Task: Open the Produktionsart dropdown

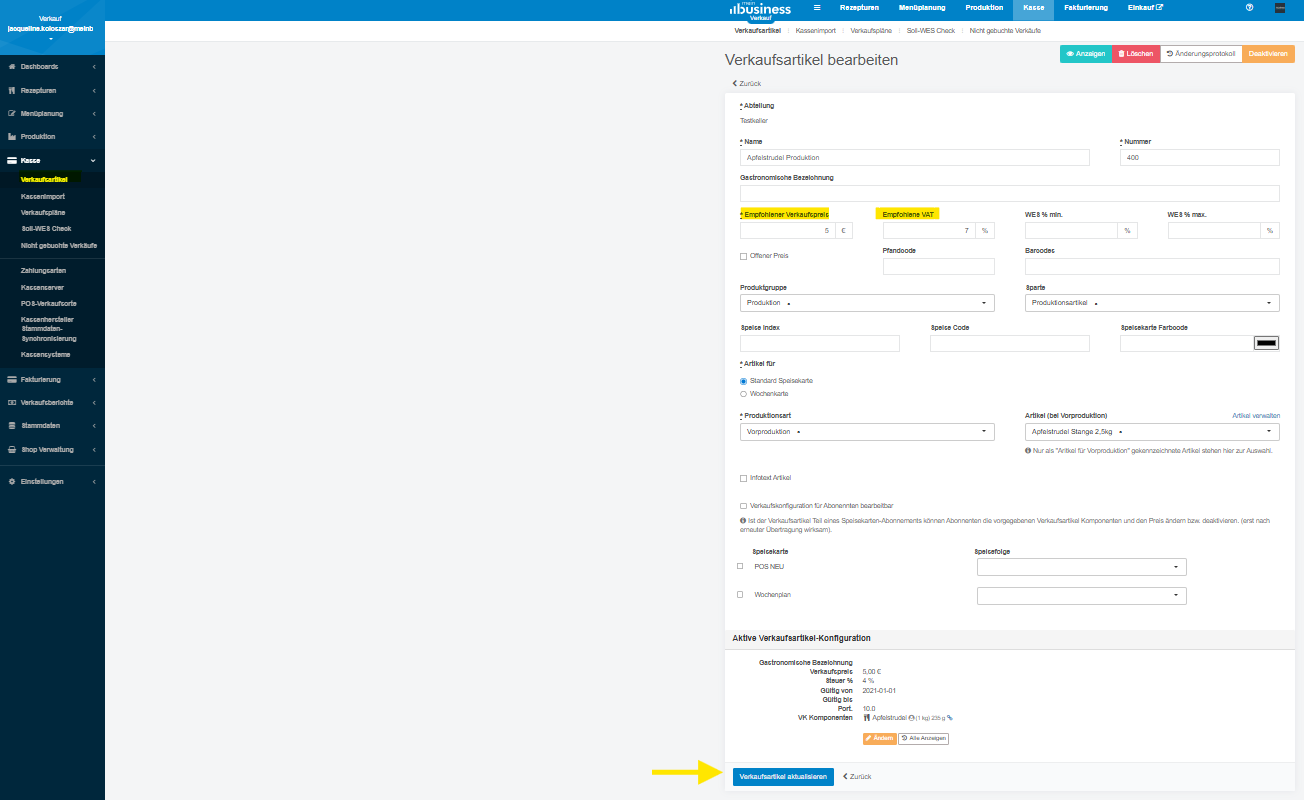Action: pos(867,432)
